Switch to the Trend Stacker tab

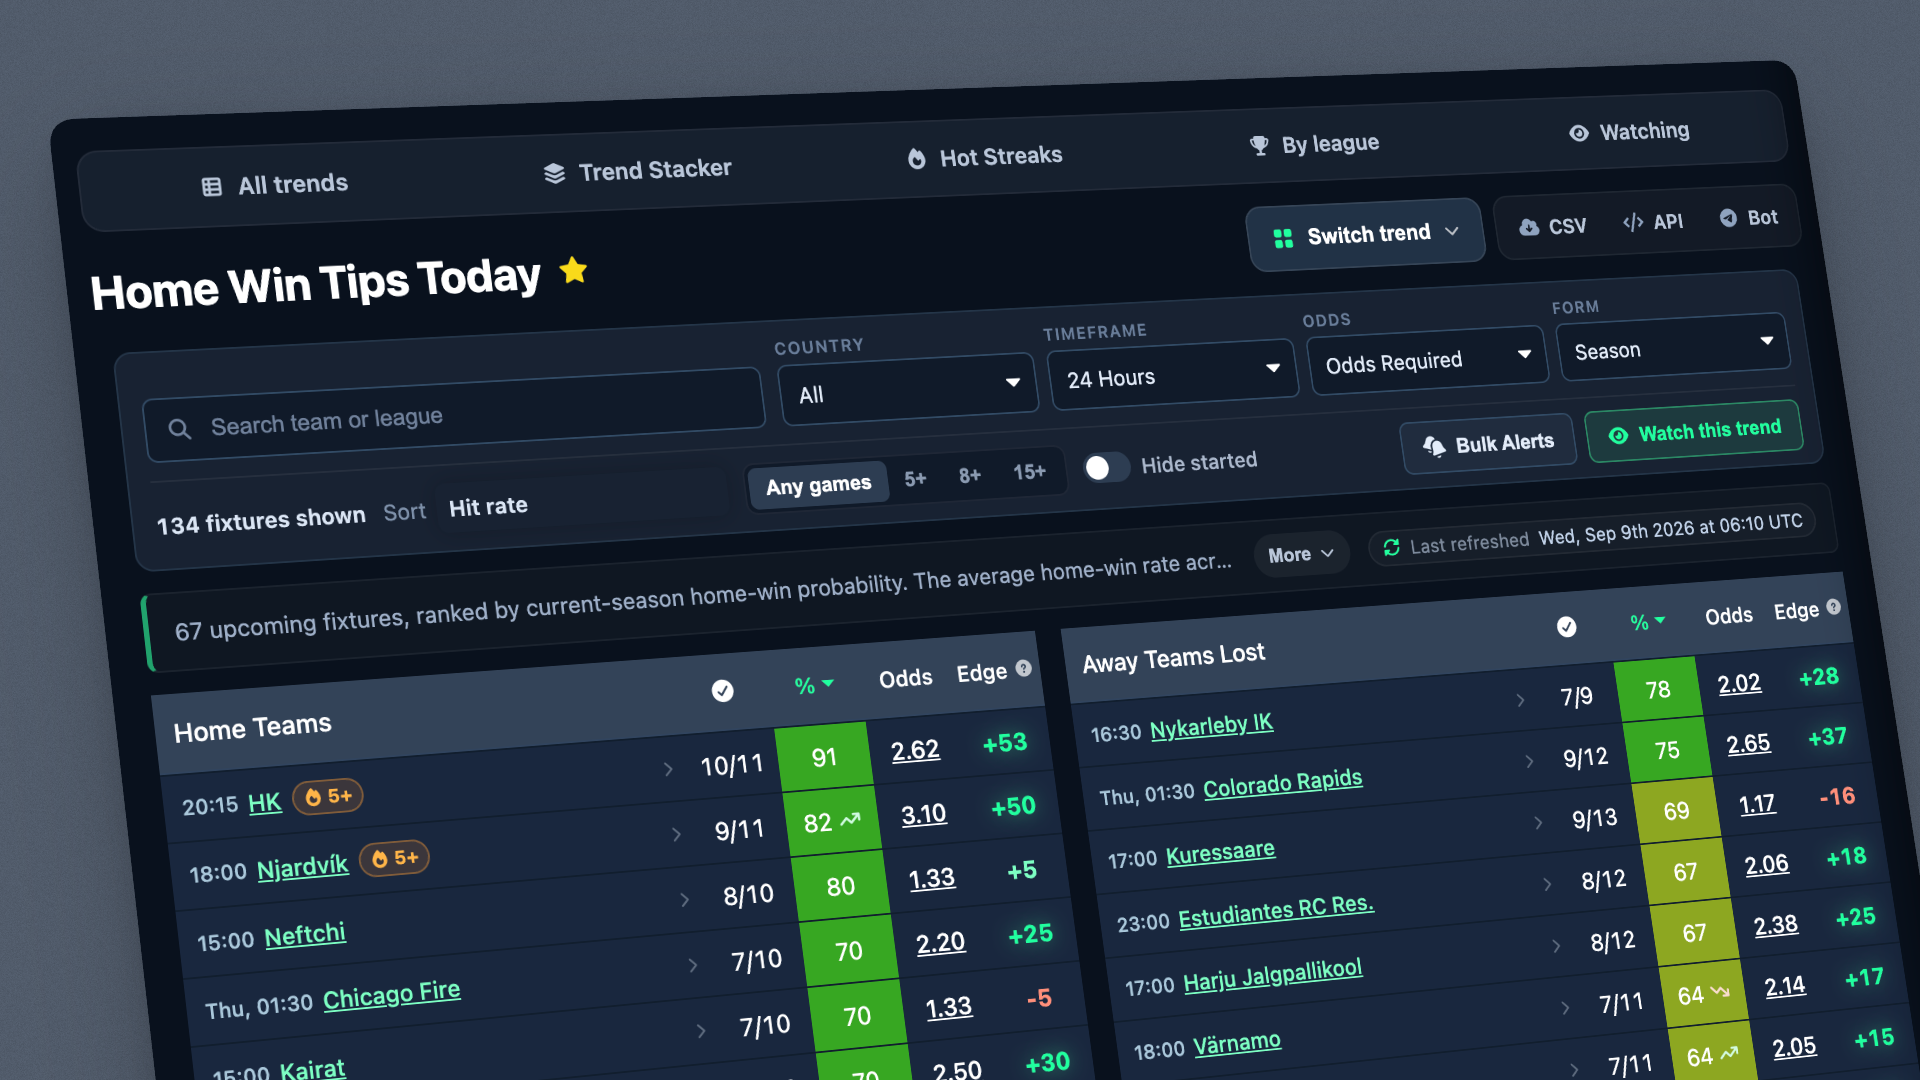638,170
